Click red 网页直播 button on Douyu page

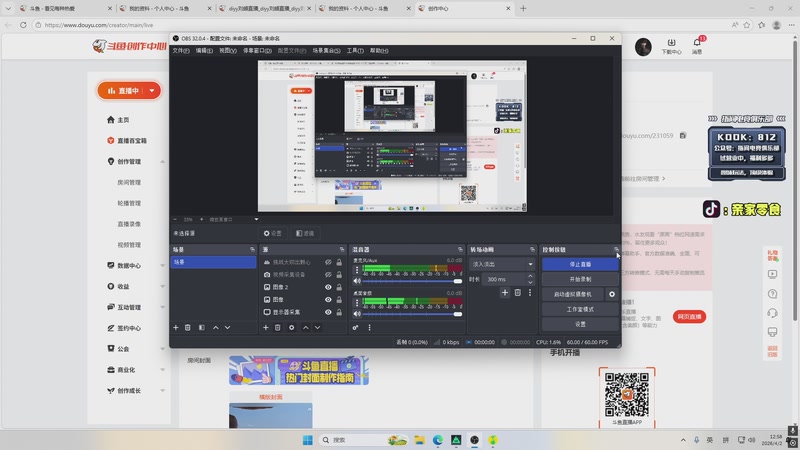click(x=689, y=317)
